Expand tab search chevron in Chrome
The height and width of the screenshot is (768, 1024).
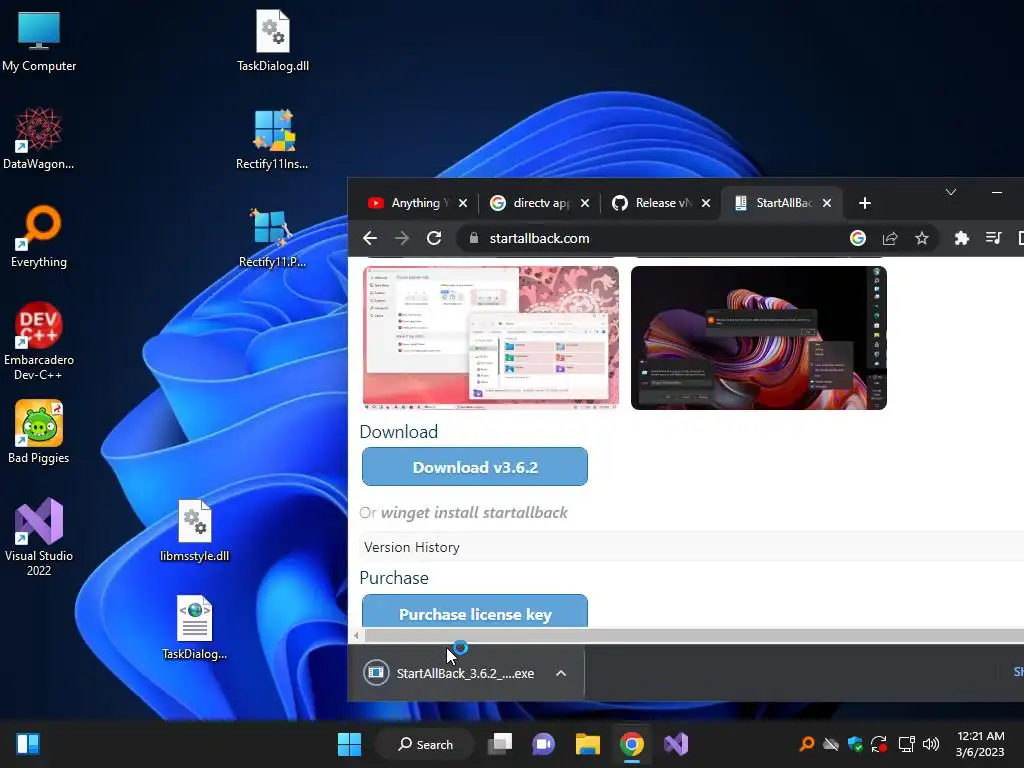click(951, 192)
